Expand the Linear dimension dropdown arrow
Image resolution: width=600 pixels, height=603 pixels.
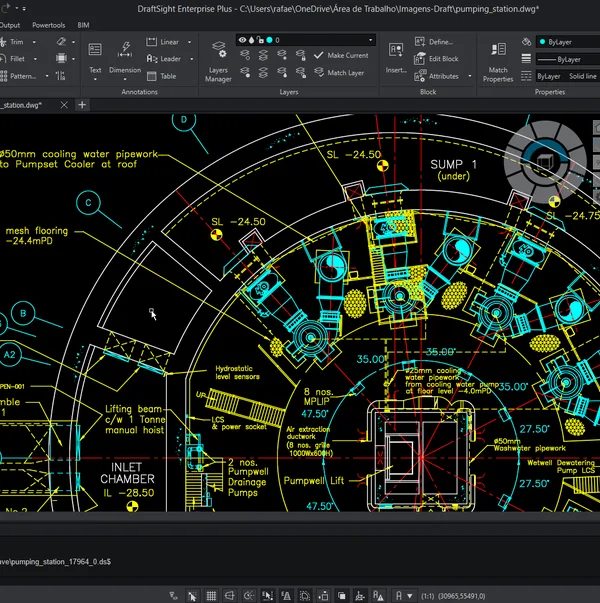190,42
